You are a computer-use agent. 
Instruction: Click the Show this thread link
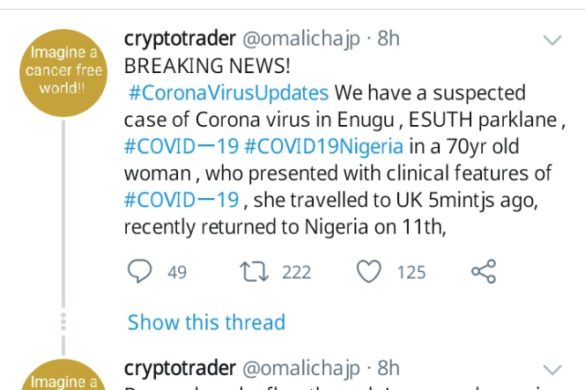coord(206,322)
